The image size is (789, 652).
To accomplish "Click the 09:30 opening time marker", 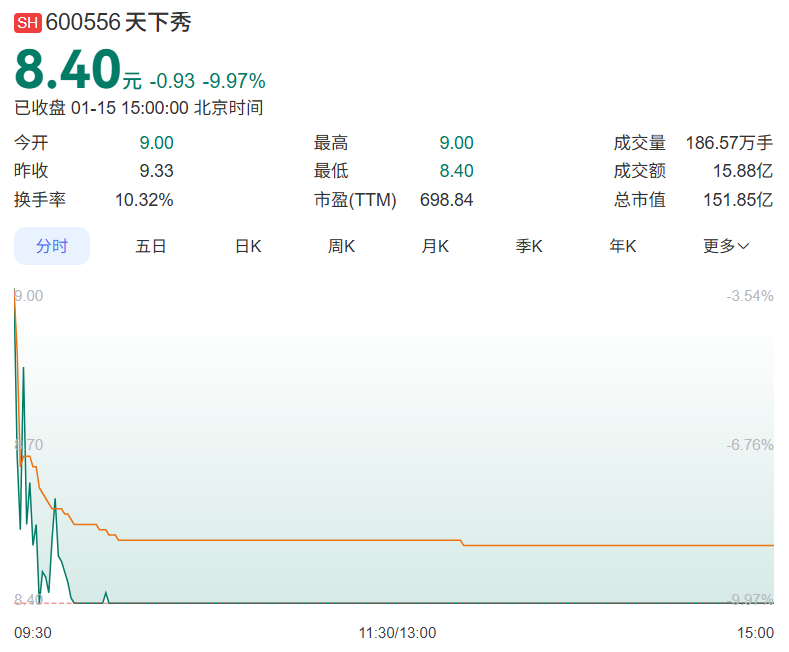I will (x=33, y=633).
